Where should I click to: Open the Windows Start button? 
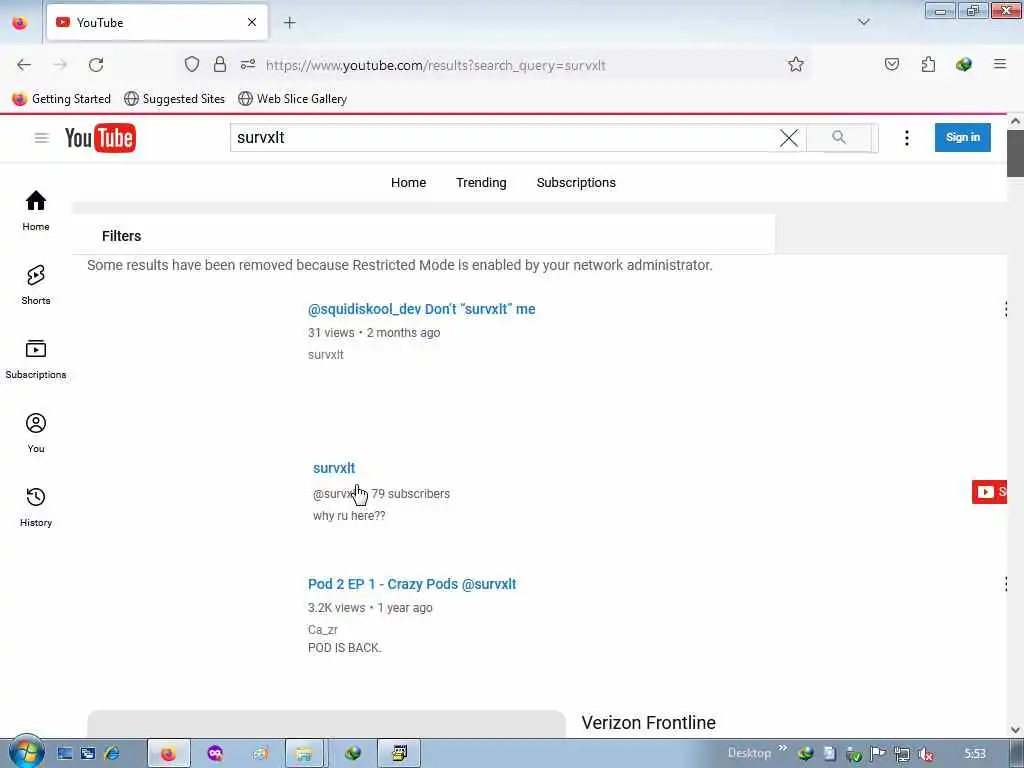pos(26,752)
